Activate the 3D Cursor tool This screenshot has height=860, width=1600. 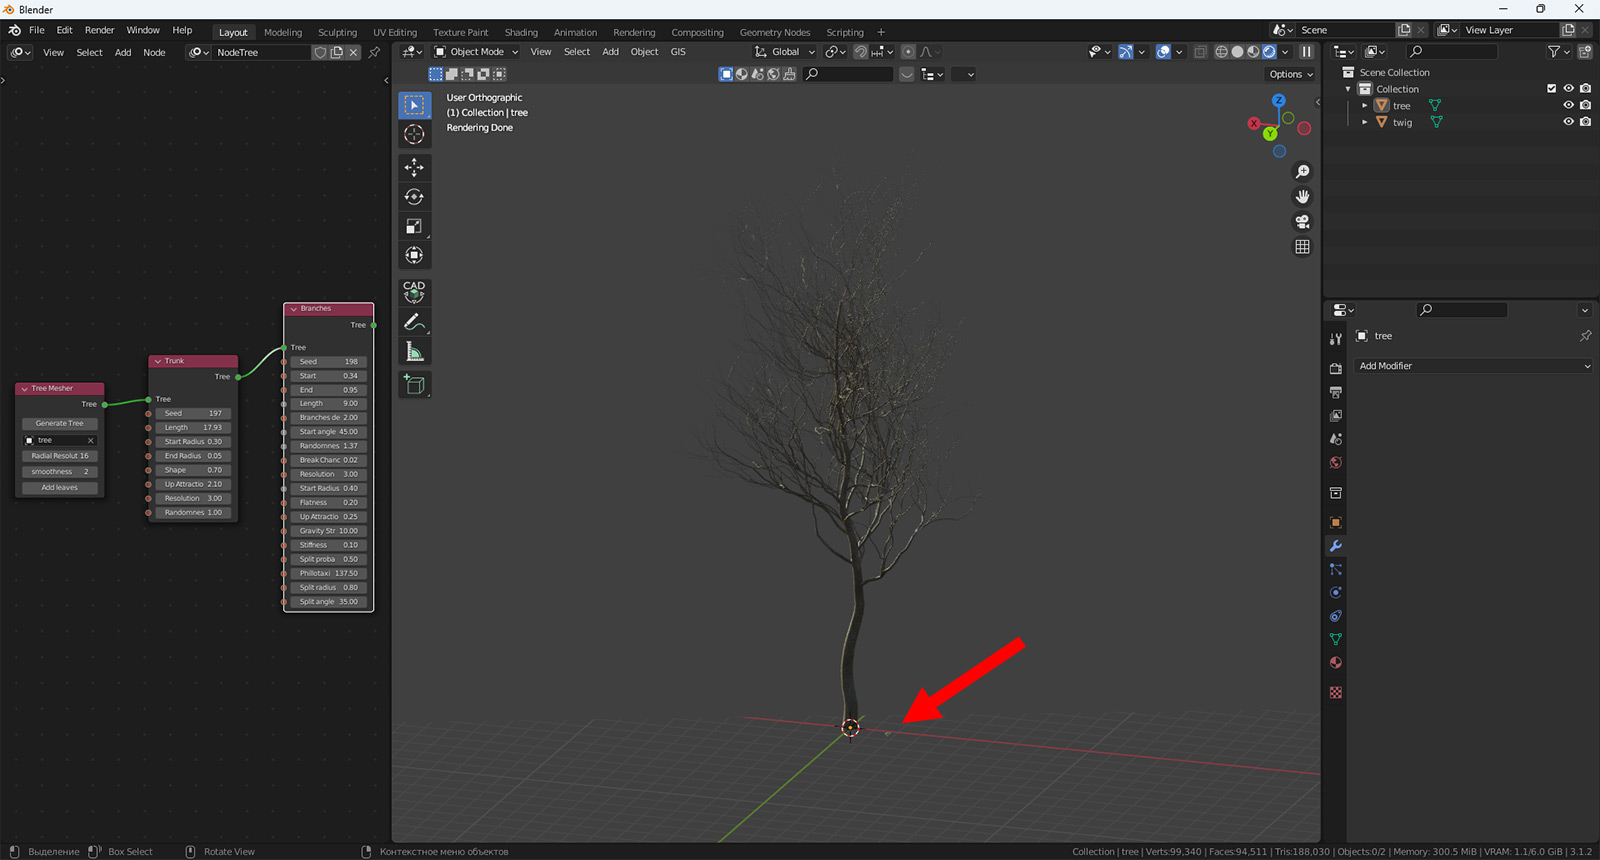pos(414,134)
